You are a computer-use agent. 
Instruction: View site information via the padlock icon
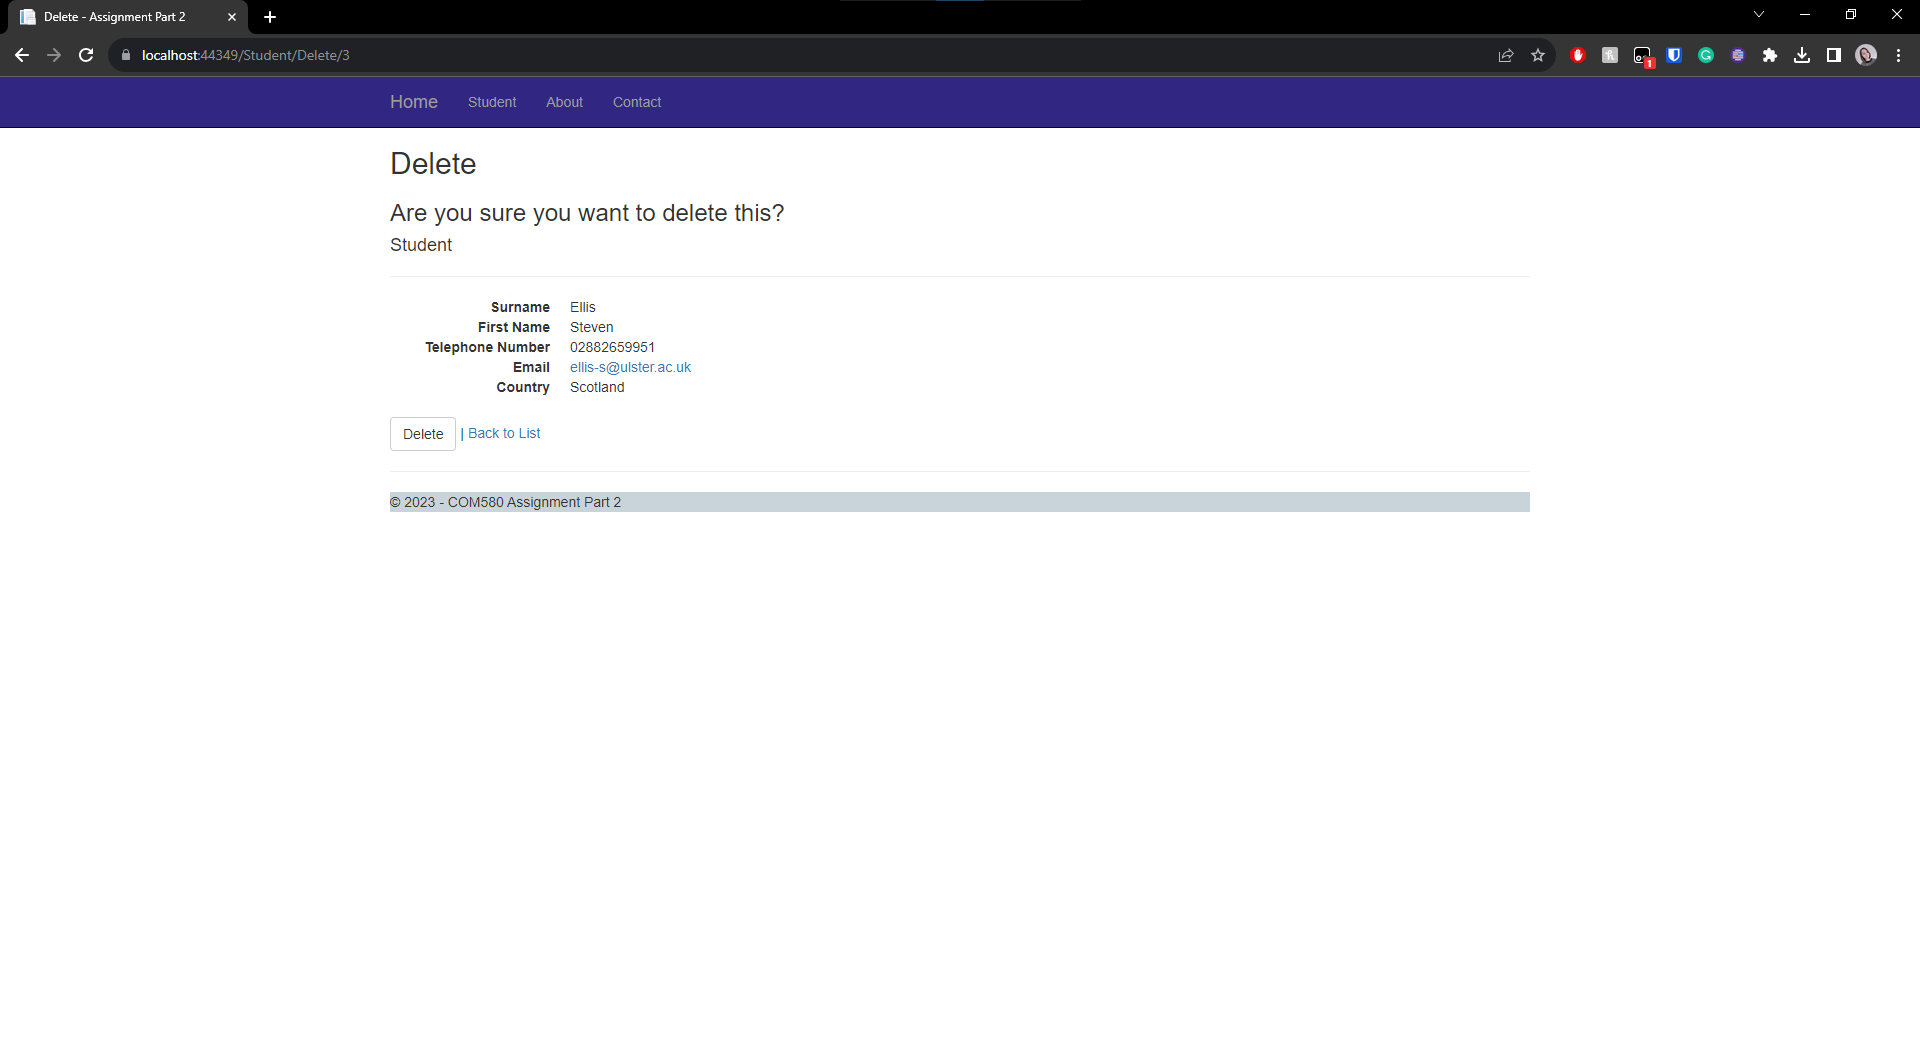click(x=126, y=55)
